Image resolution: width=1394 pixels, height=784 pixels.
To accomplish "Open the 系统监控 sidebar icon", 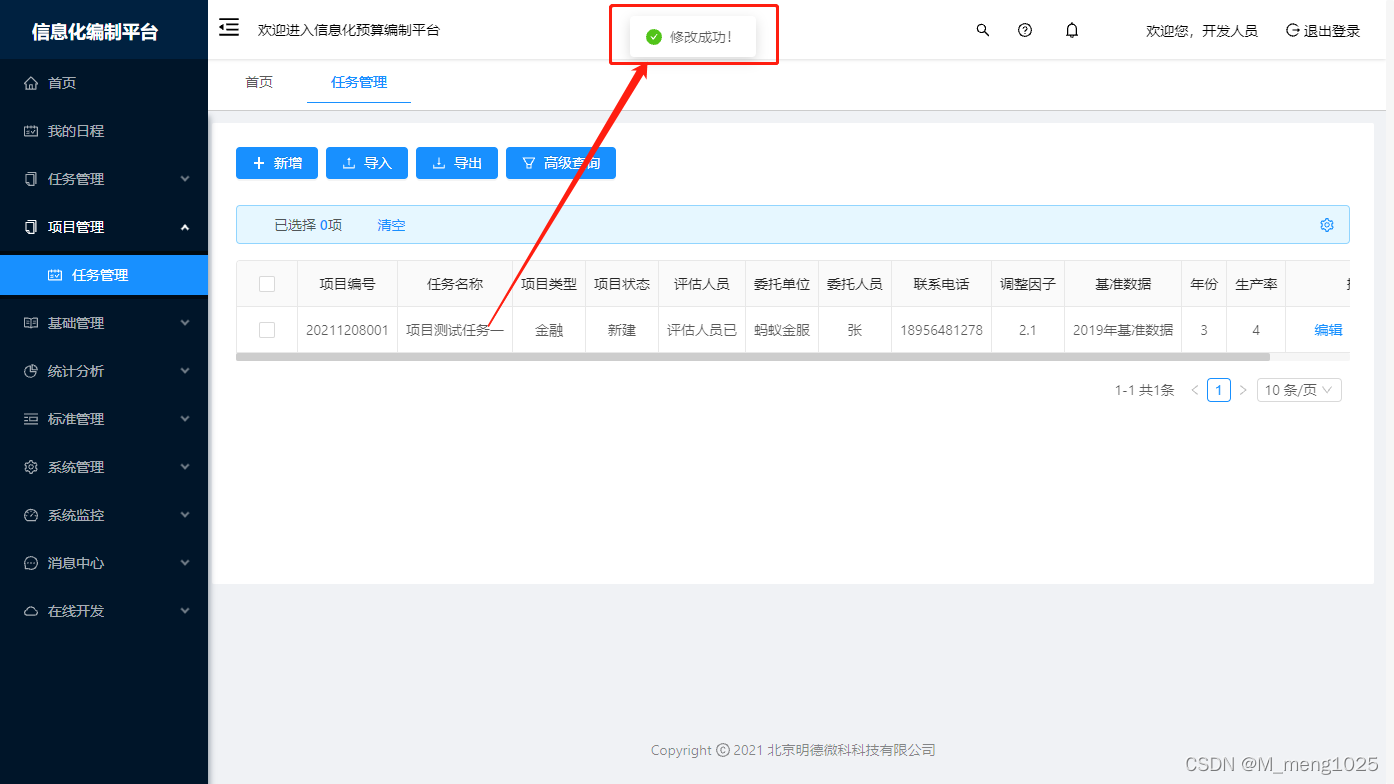I will click(30, 514).
